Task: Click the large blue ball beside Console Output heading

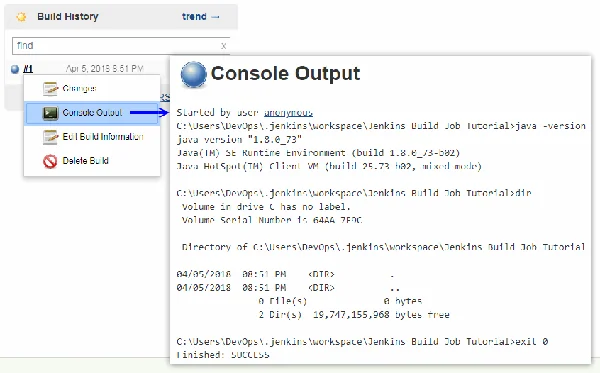Action: click(x=194, y=75)
